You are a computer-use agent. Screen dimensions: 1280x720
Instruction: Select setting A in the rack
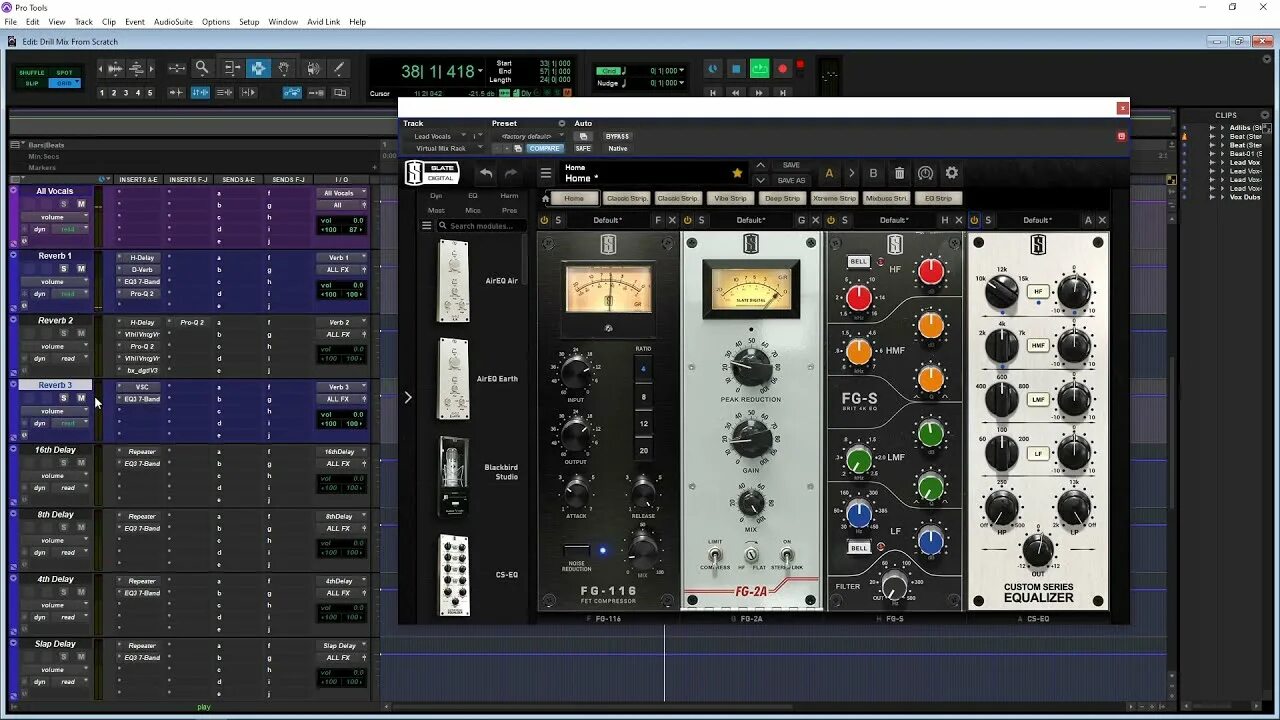[828, 173]
